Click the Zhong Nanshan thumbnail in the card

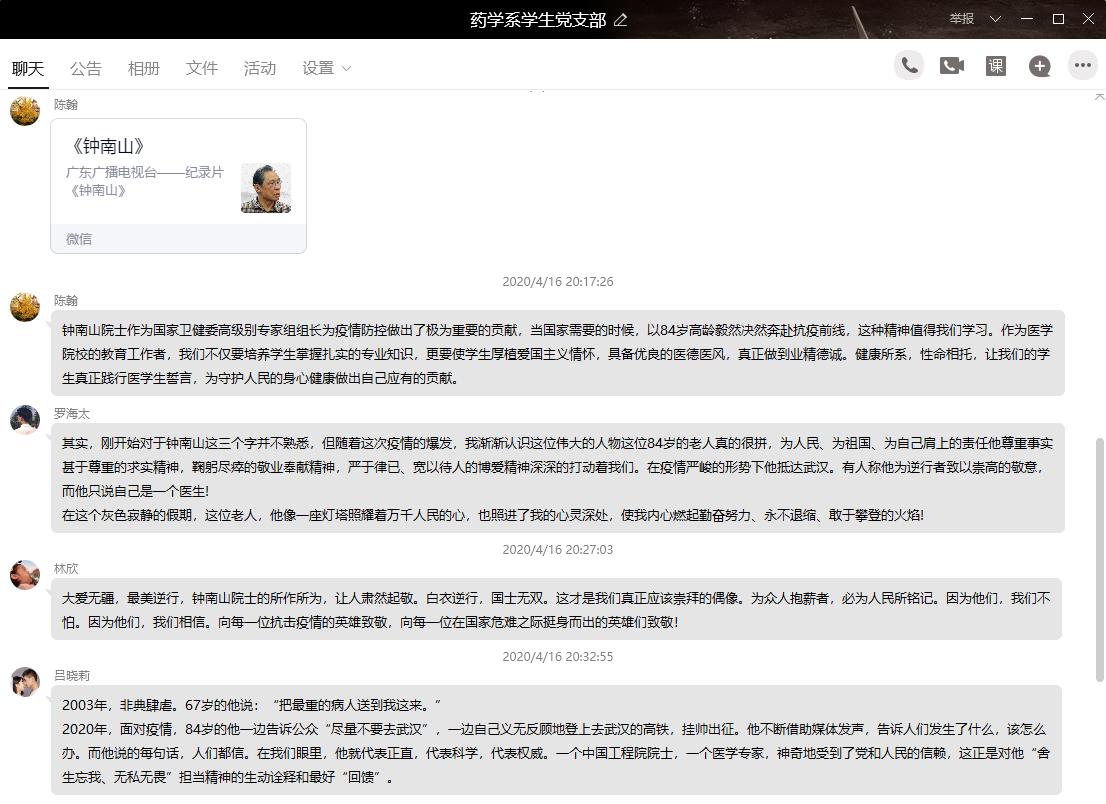point(266,188)
